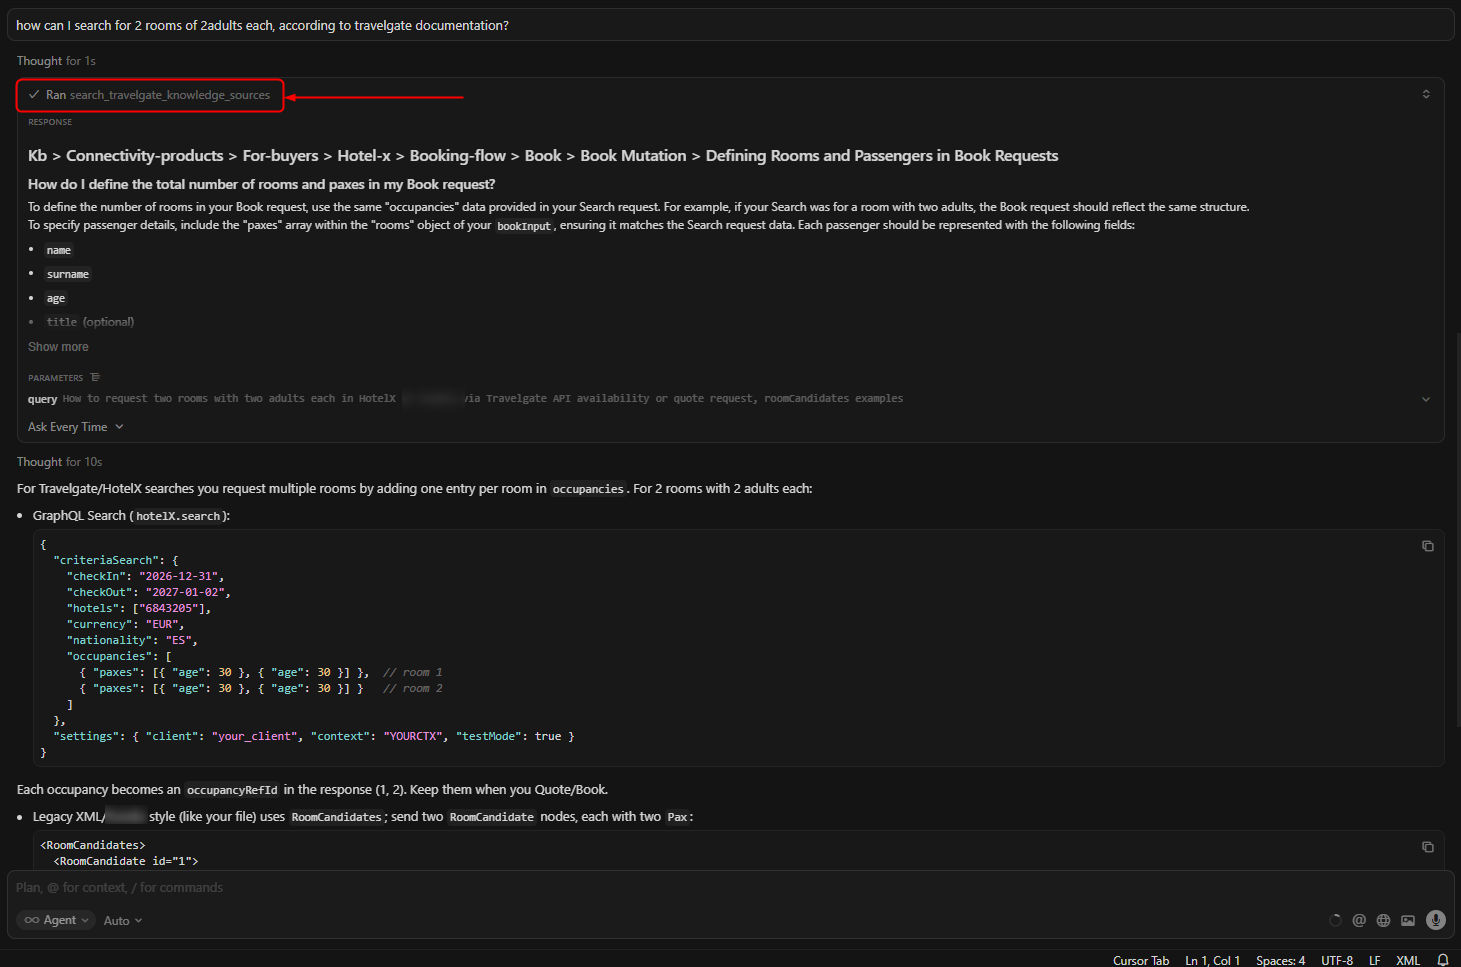The width and height of the screenshot is (1461, 967).
Task: Open notifications bell in status bar
Action: [1442, 960]
